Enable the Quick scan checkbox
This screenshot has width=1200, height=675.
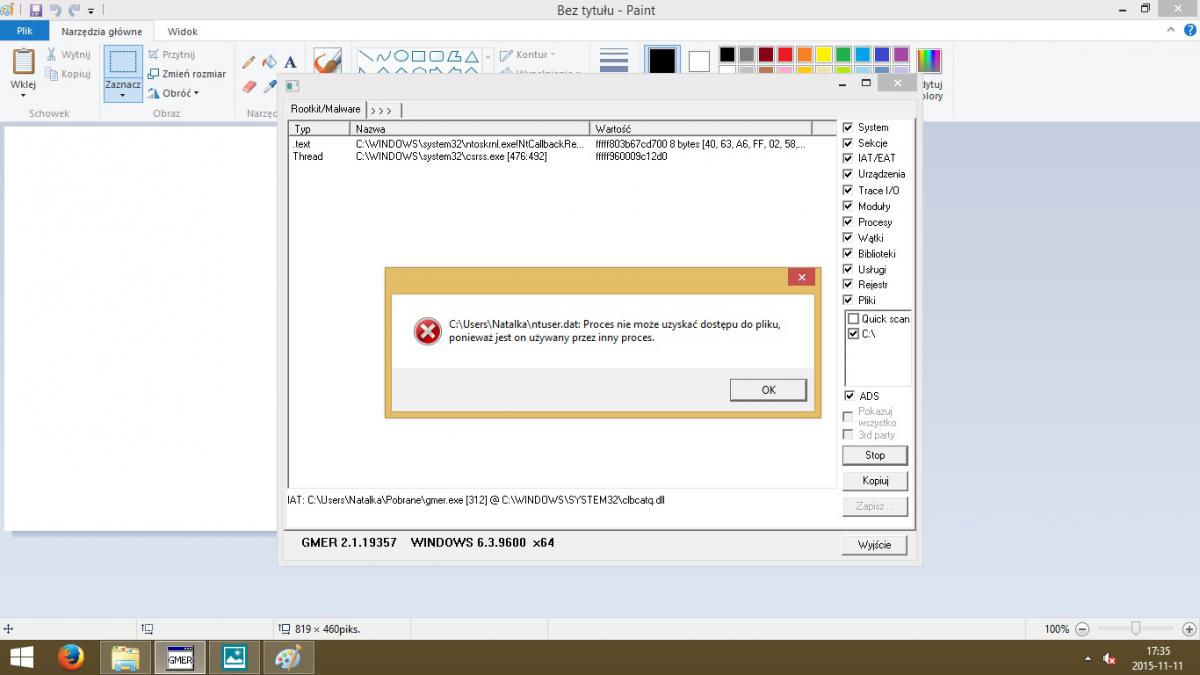[853, 319]
